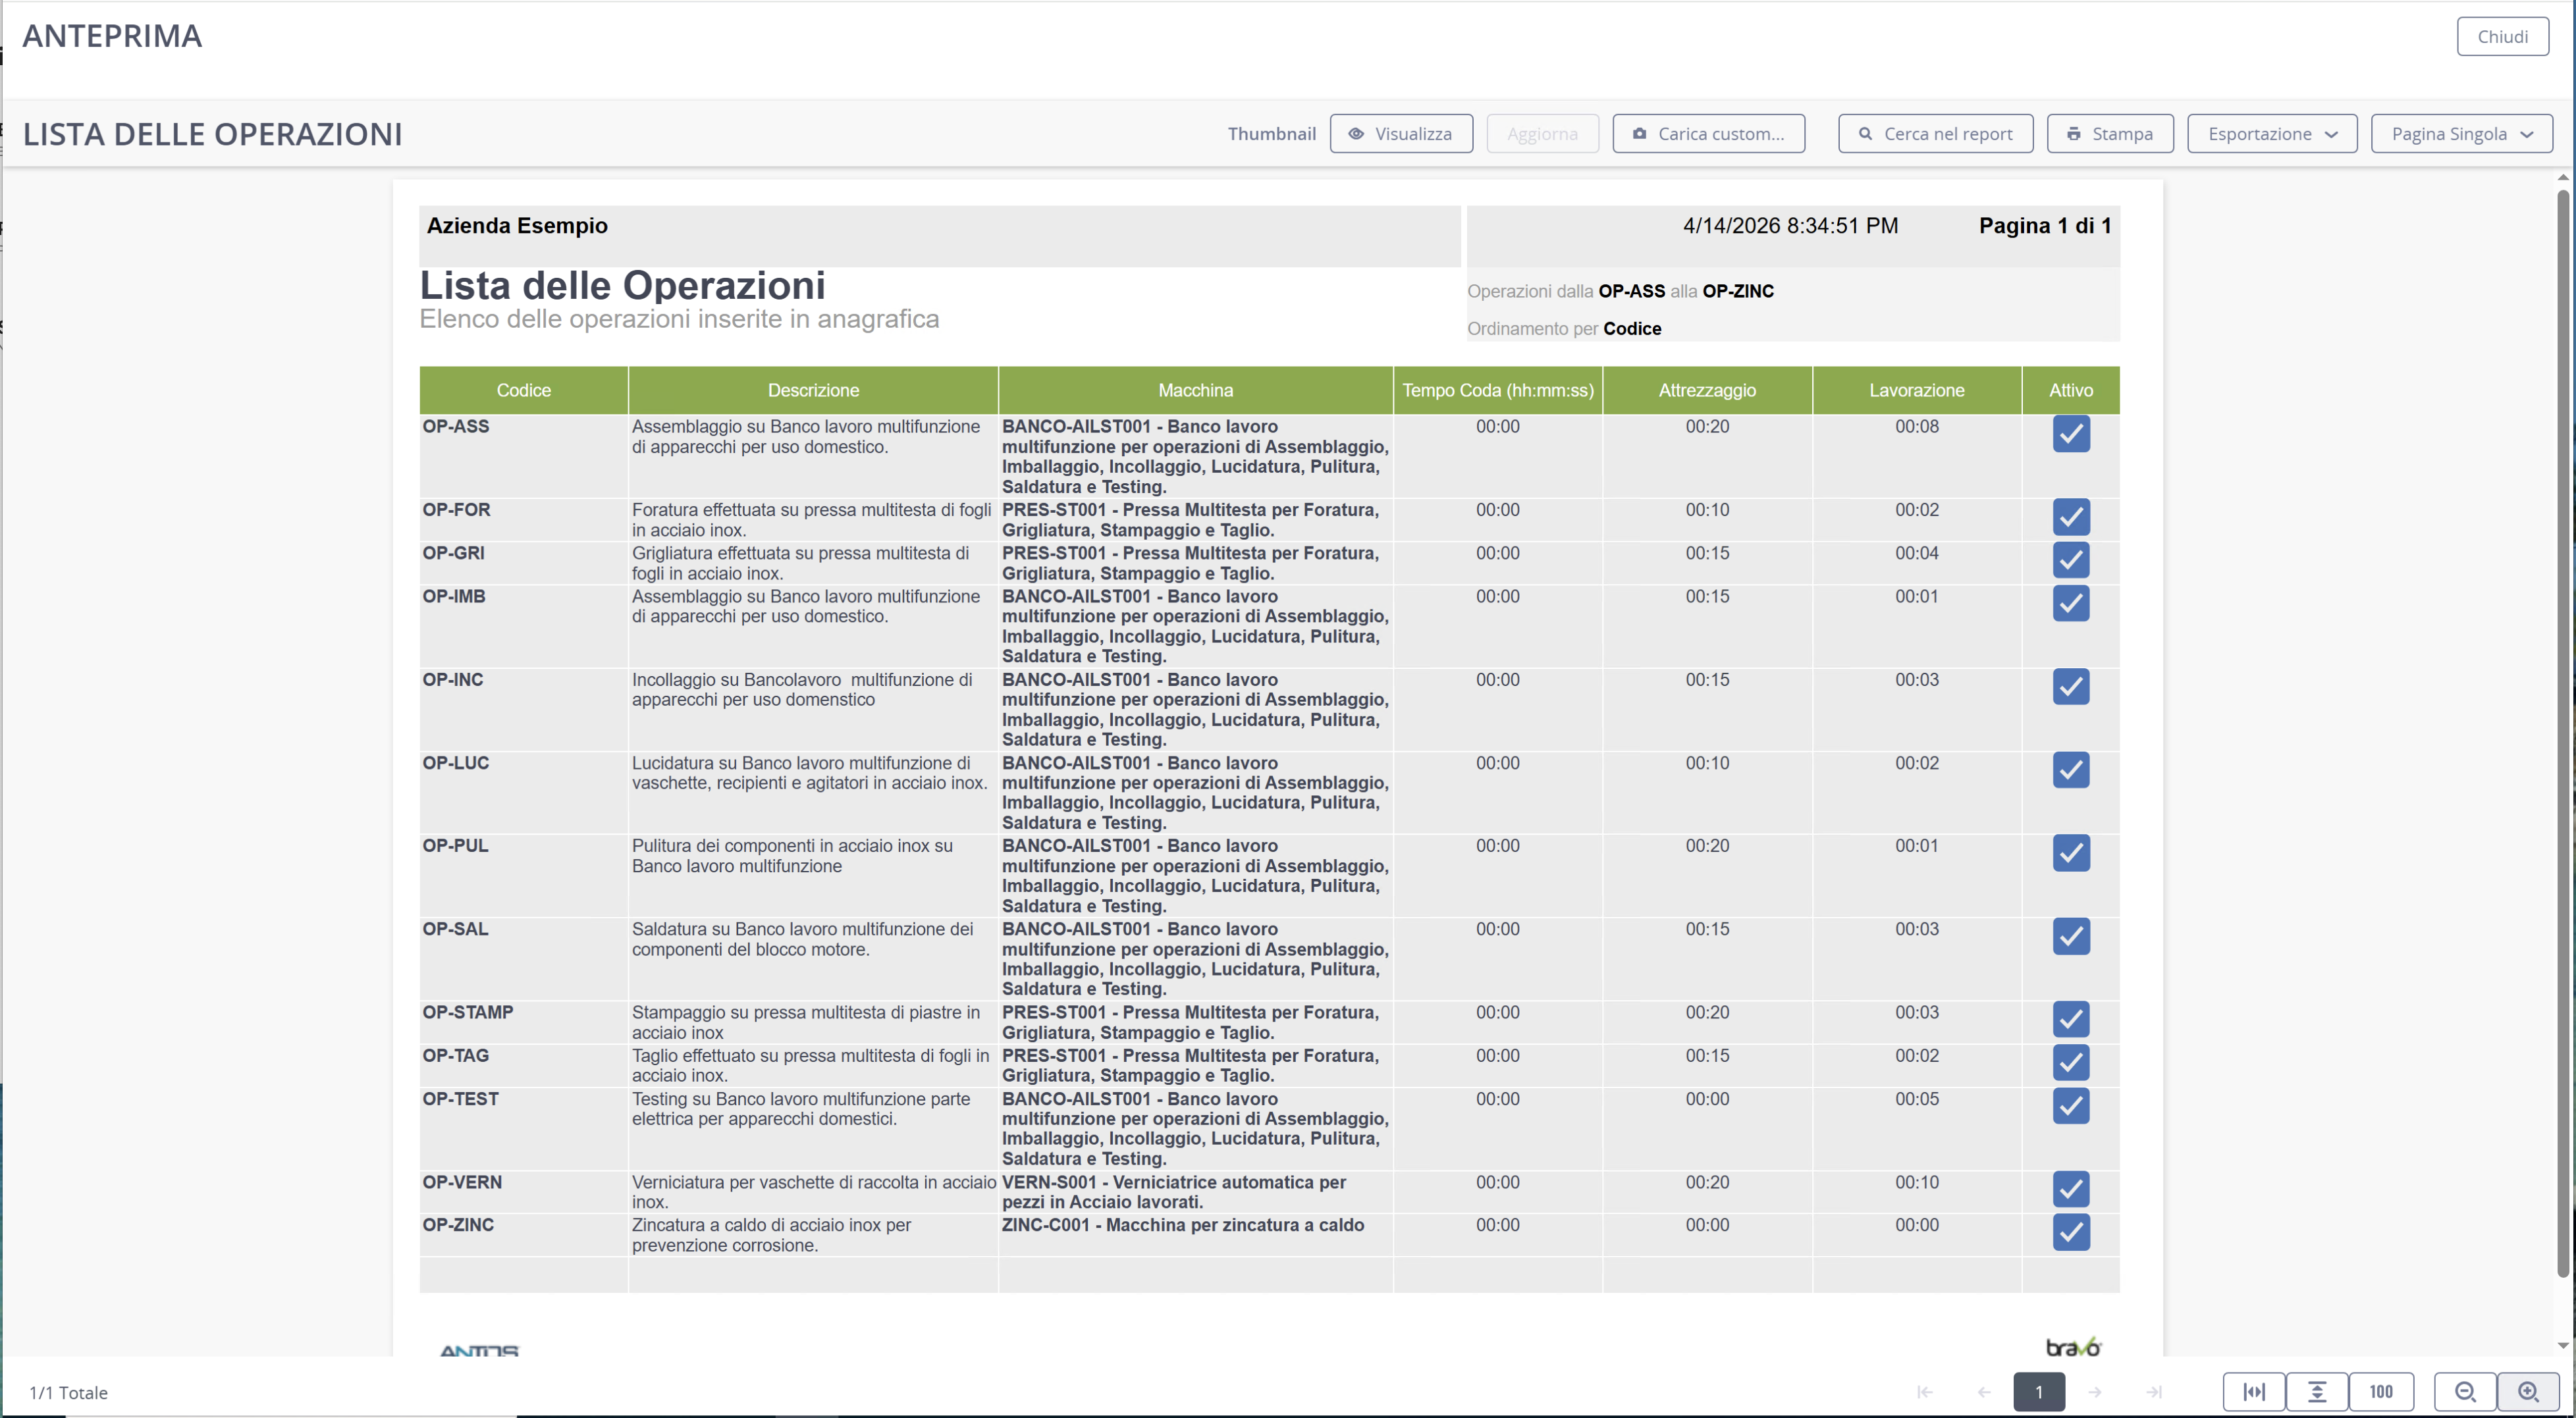2576x1418 pixels.
Task: Toggle the Attivo checkbox for OP-SAL
Action: point(2071,936)
